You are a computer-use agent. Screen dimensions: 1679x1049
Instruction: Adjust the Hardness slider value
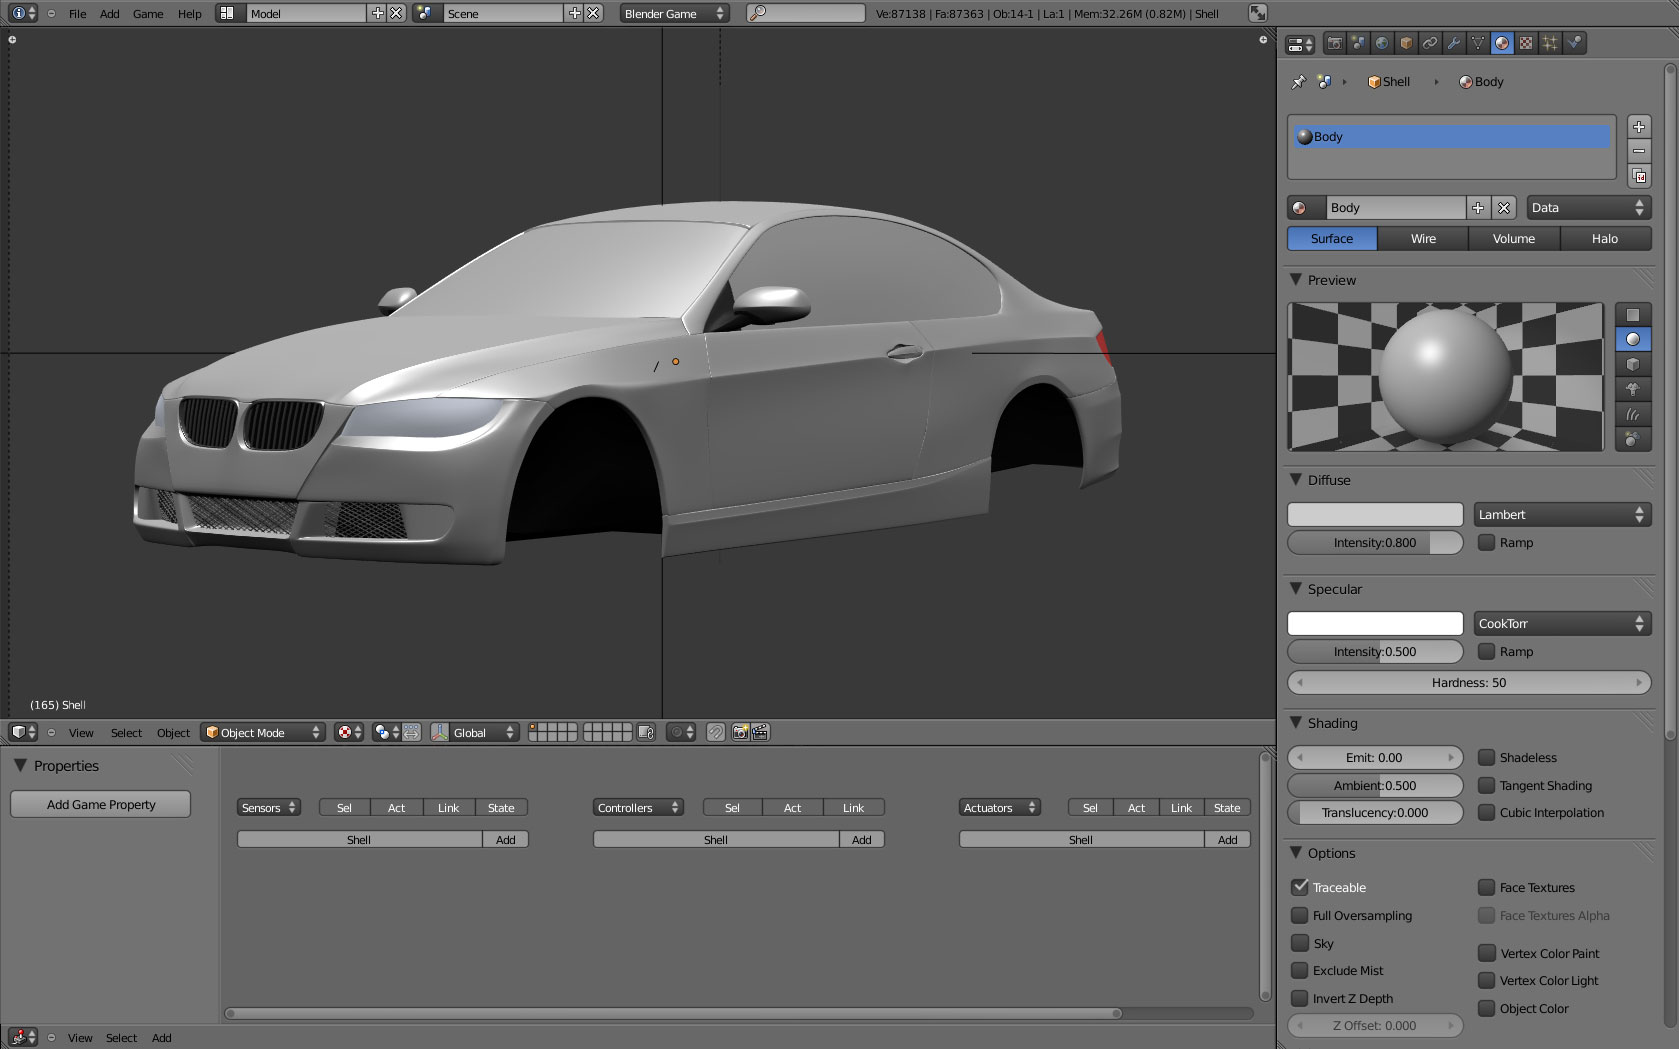click(x=1468, y=682)
